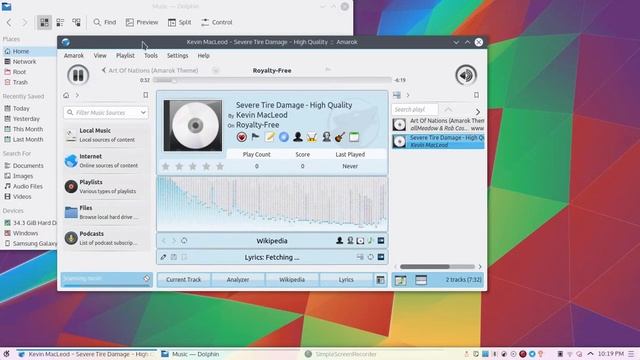Viewport: 640px width, 360px height.
Task: Expand the breadcrumb chevron beside the home icon
Action: pos(77,95)
